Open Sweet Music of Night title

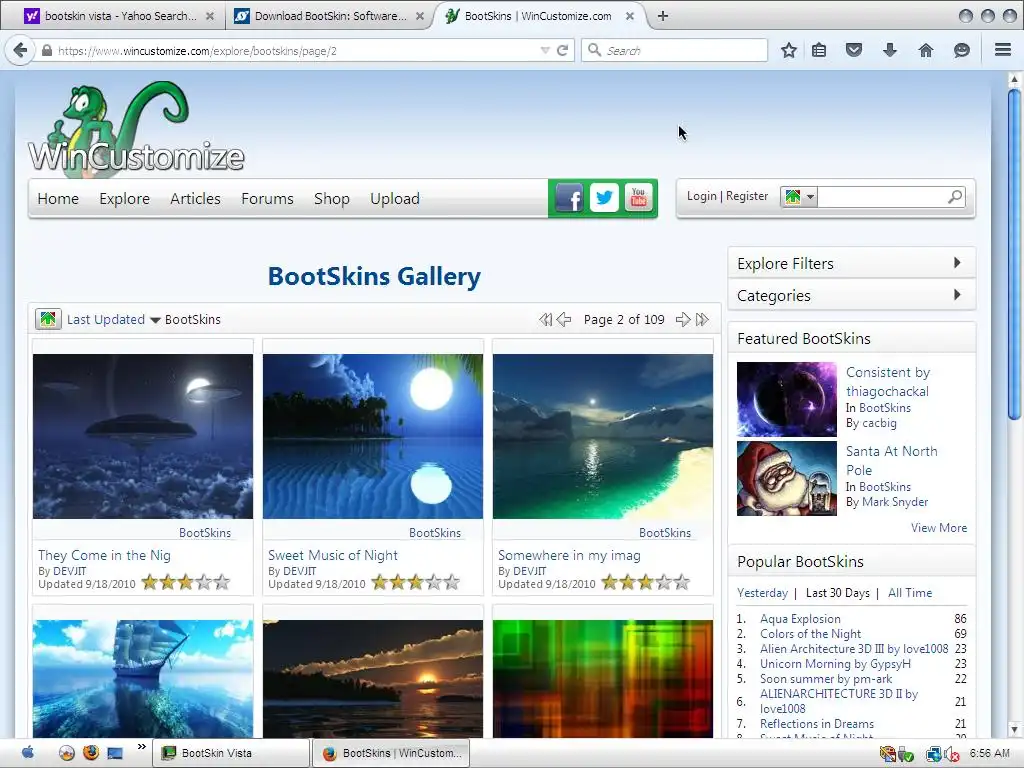[x=333, y=555]
